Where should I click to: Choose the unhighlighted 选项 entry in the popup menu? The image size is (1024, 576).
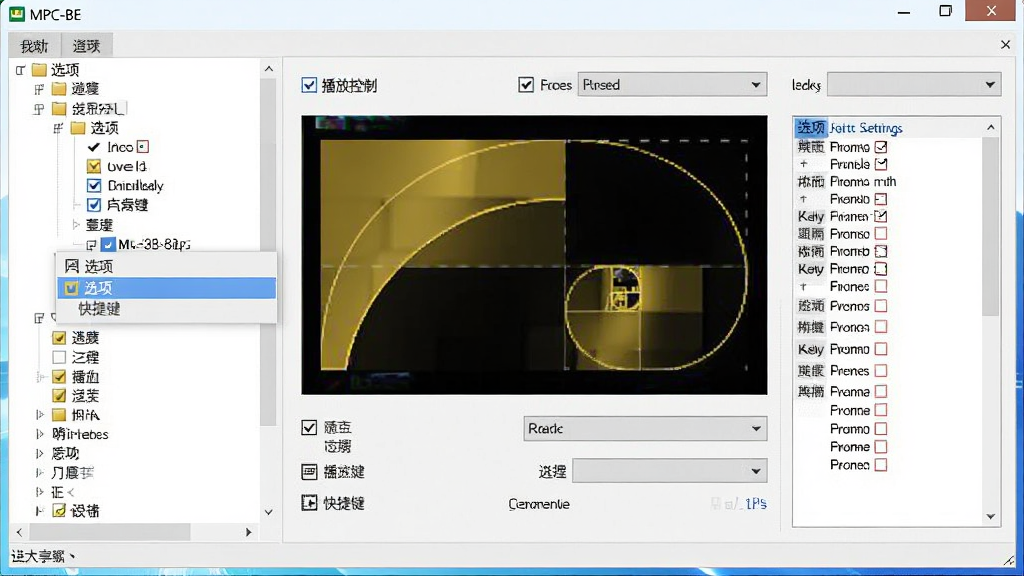click(167, 266)
